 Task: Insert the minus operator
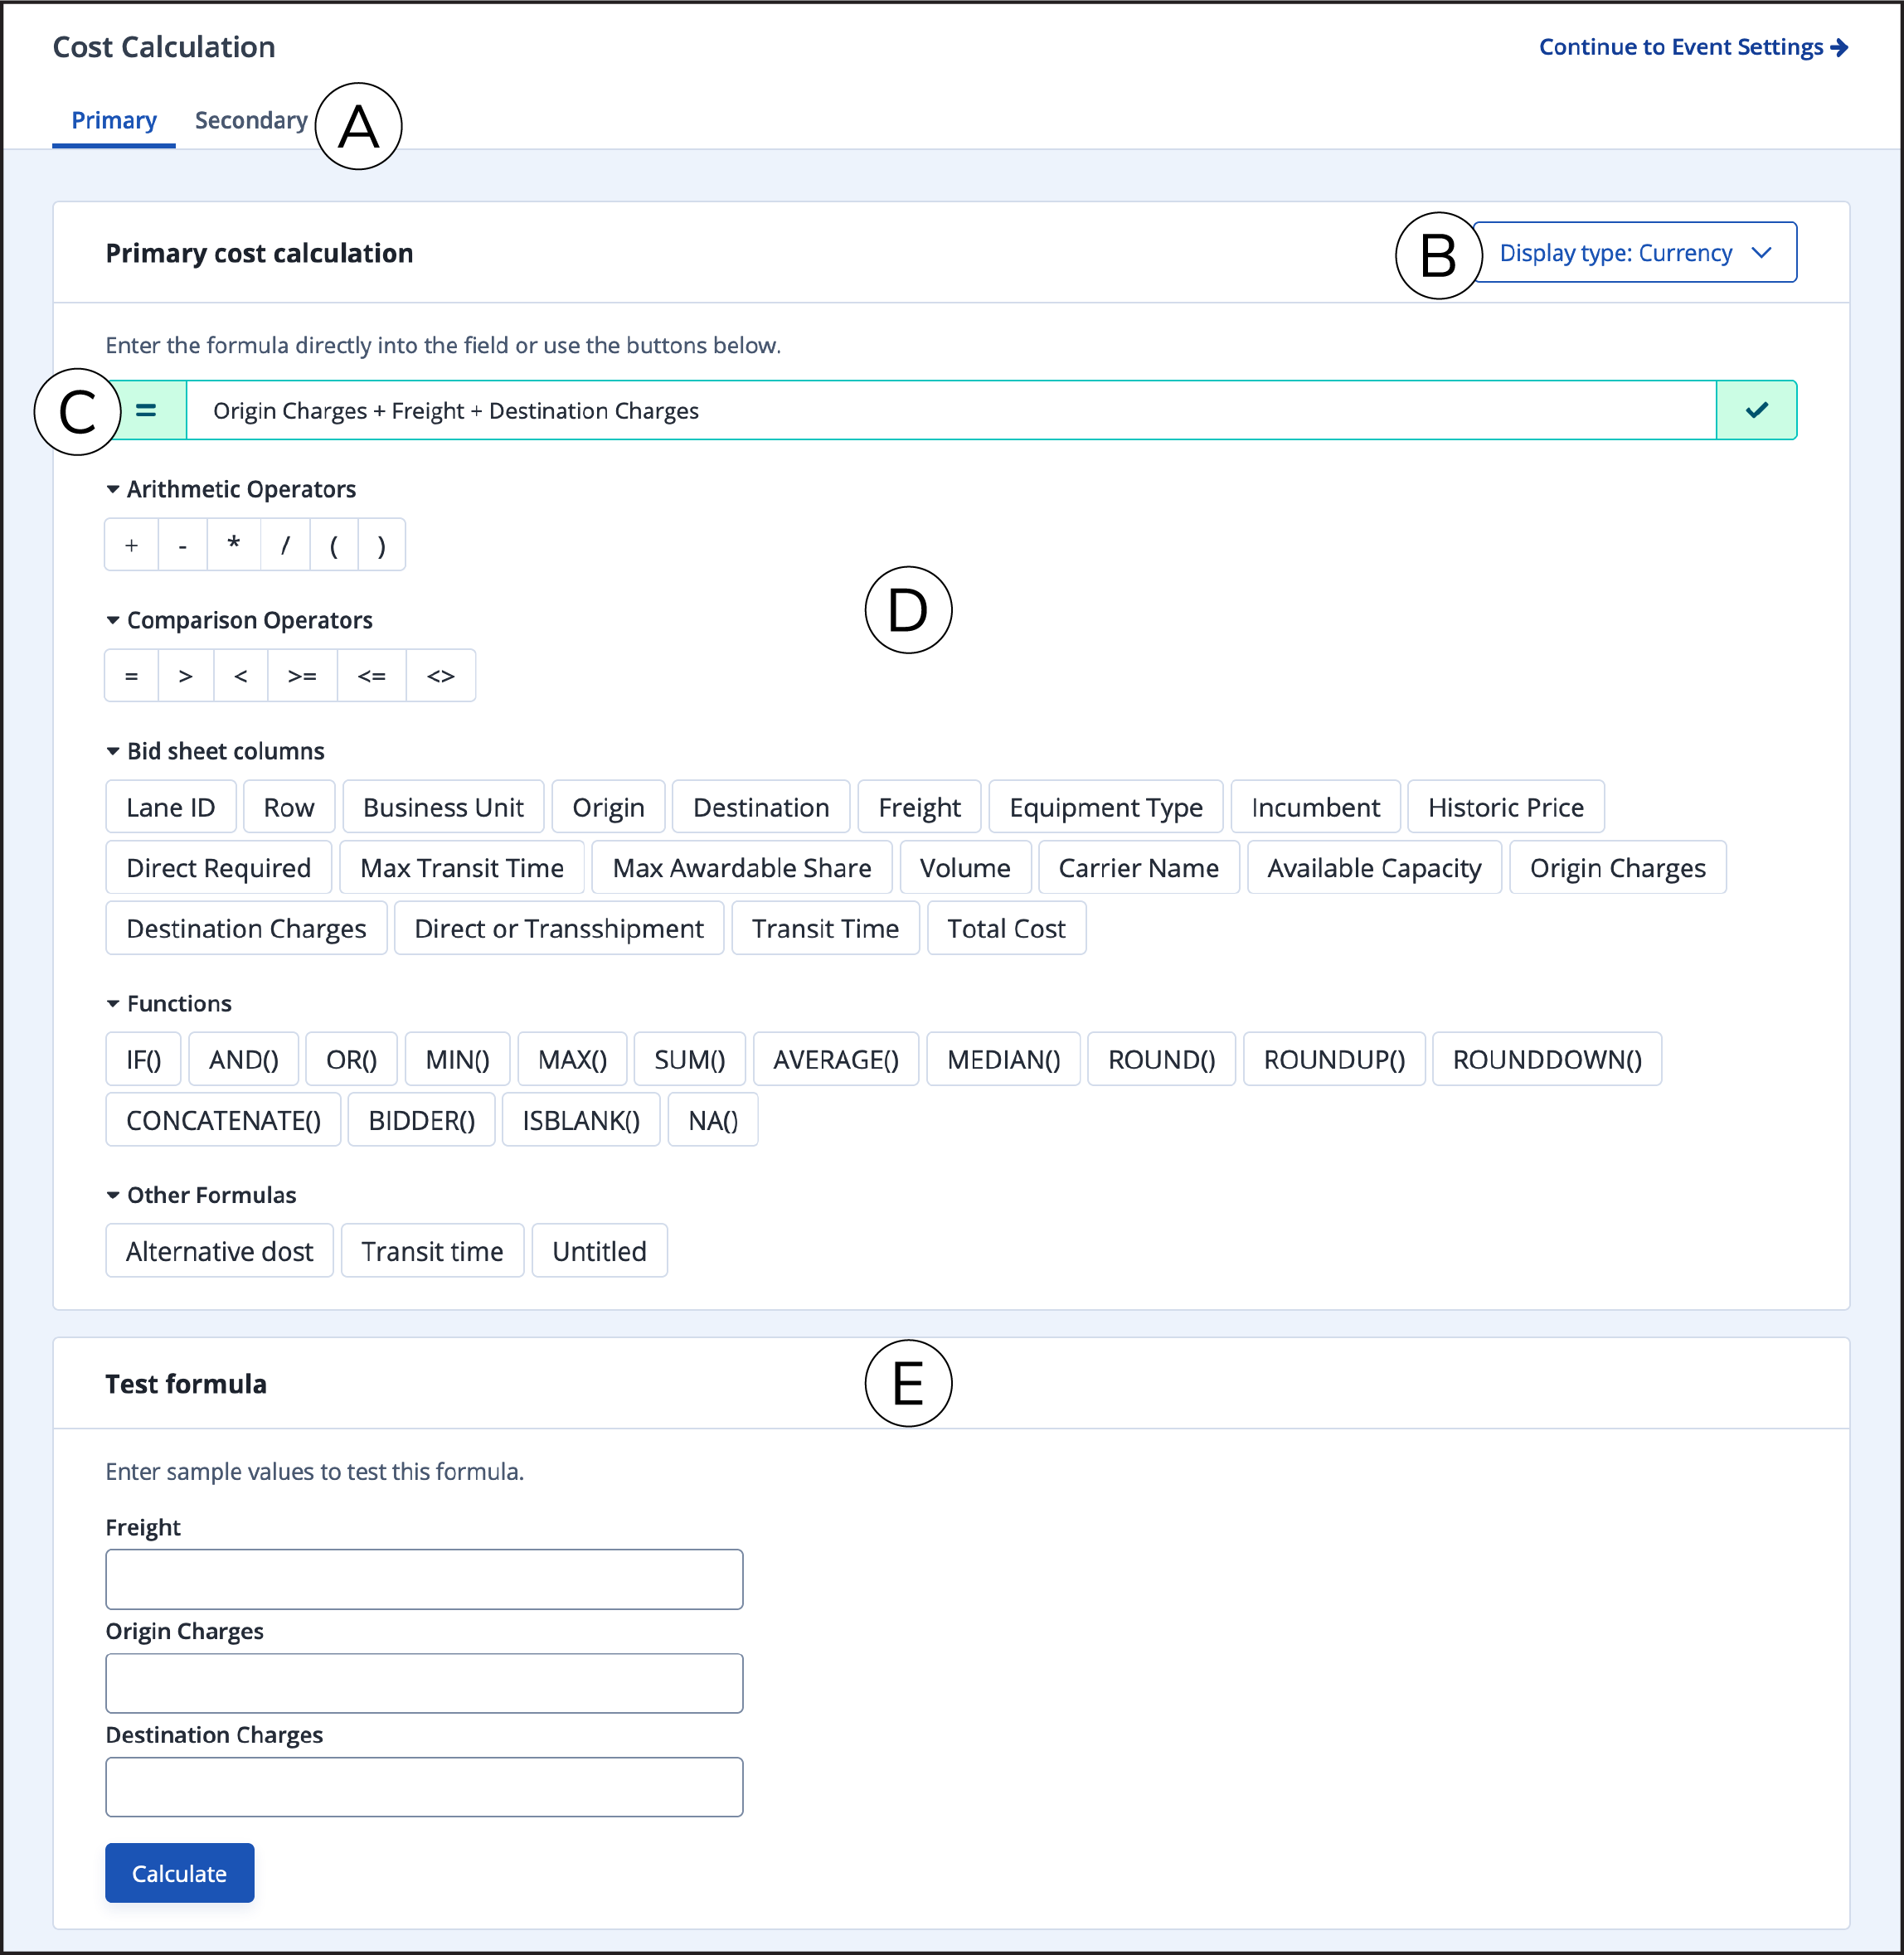[x=183, y=545]
